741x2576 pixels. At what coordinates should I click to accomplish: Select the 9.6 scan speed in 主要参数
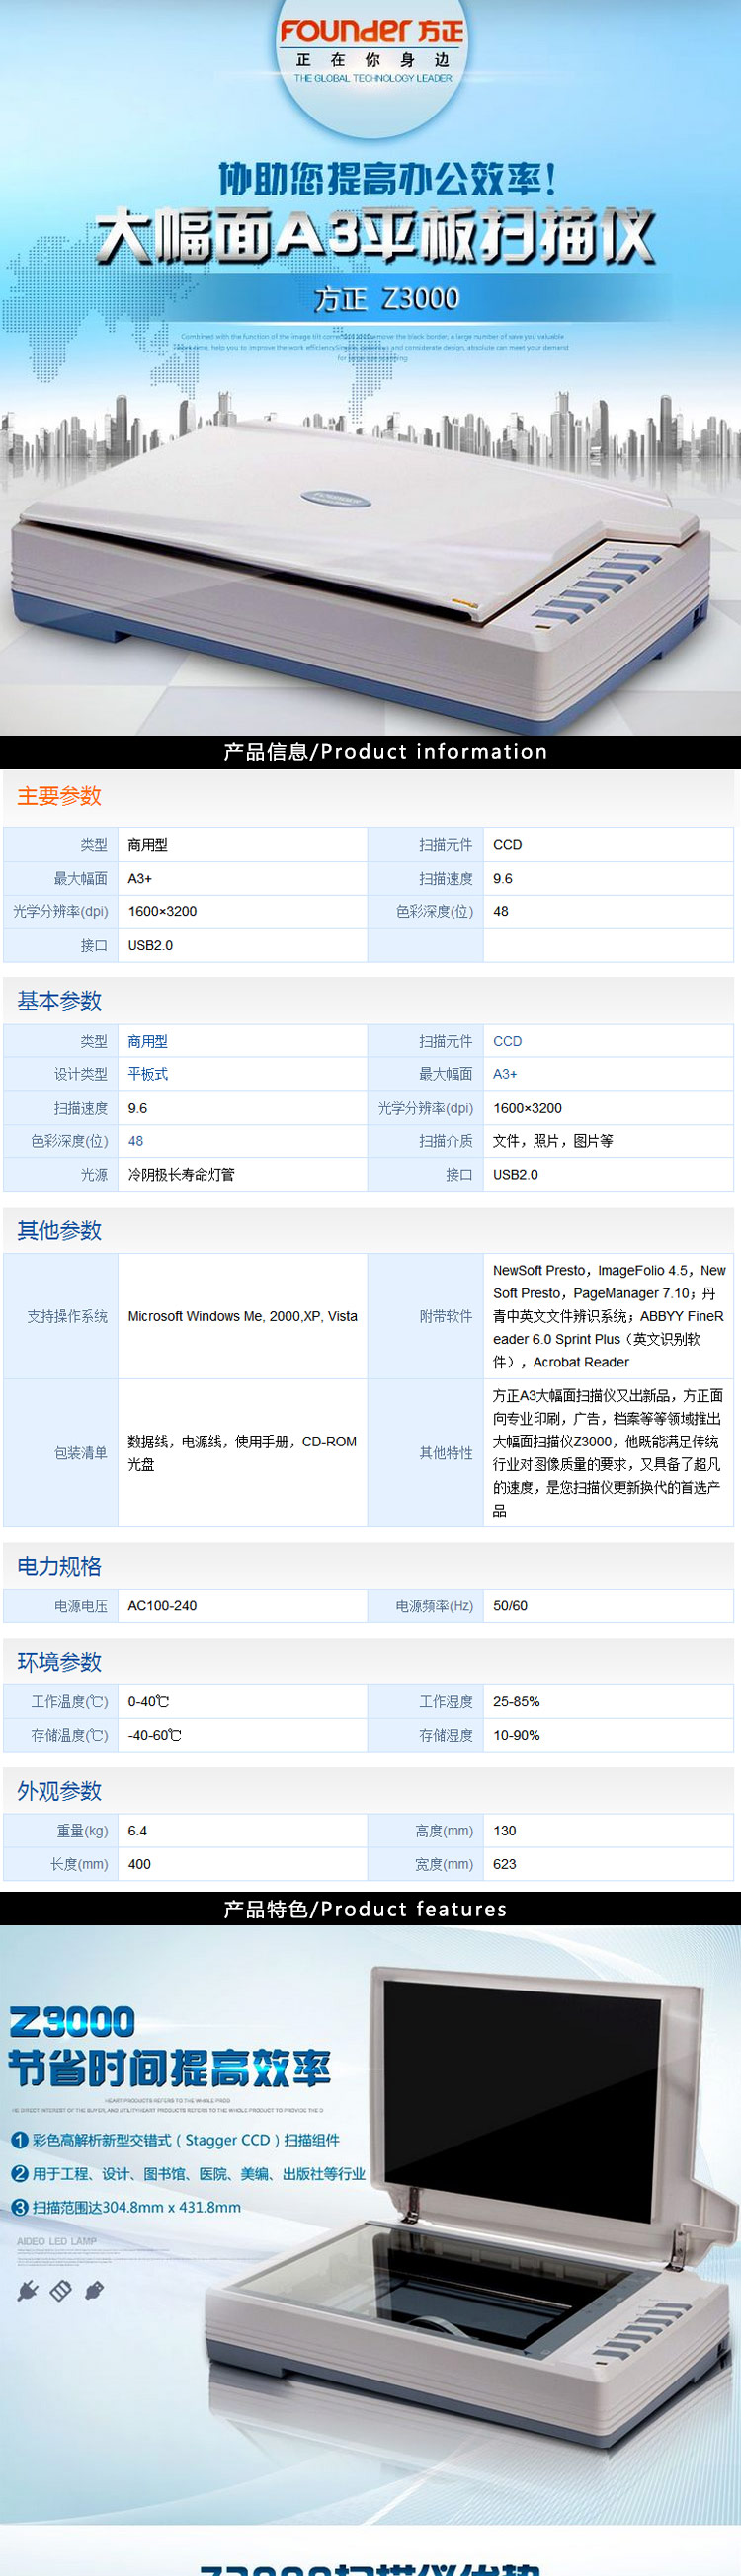pyautogui.click(x=502, y=878)
